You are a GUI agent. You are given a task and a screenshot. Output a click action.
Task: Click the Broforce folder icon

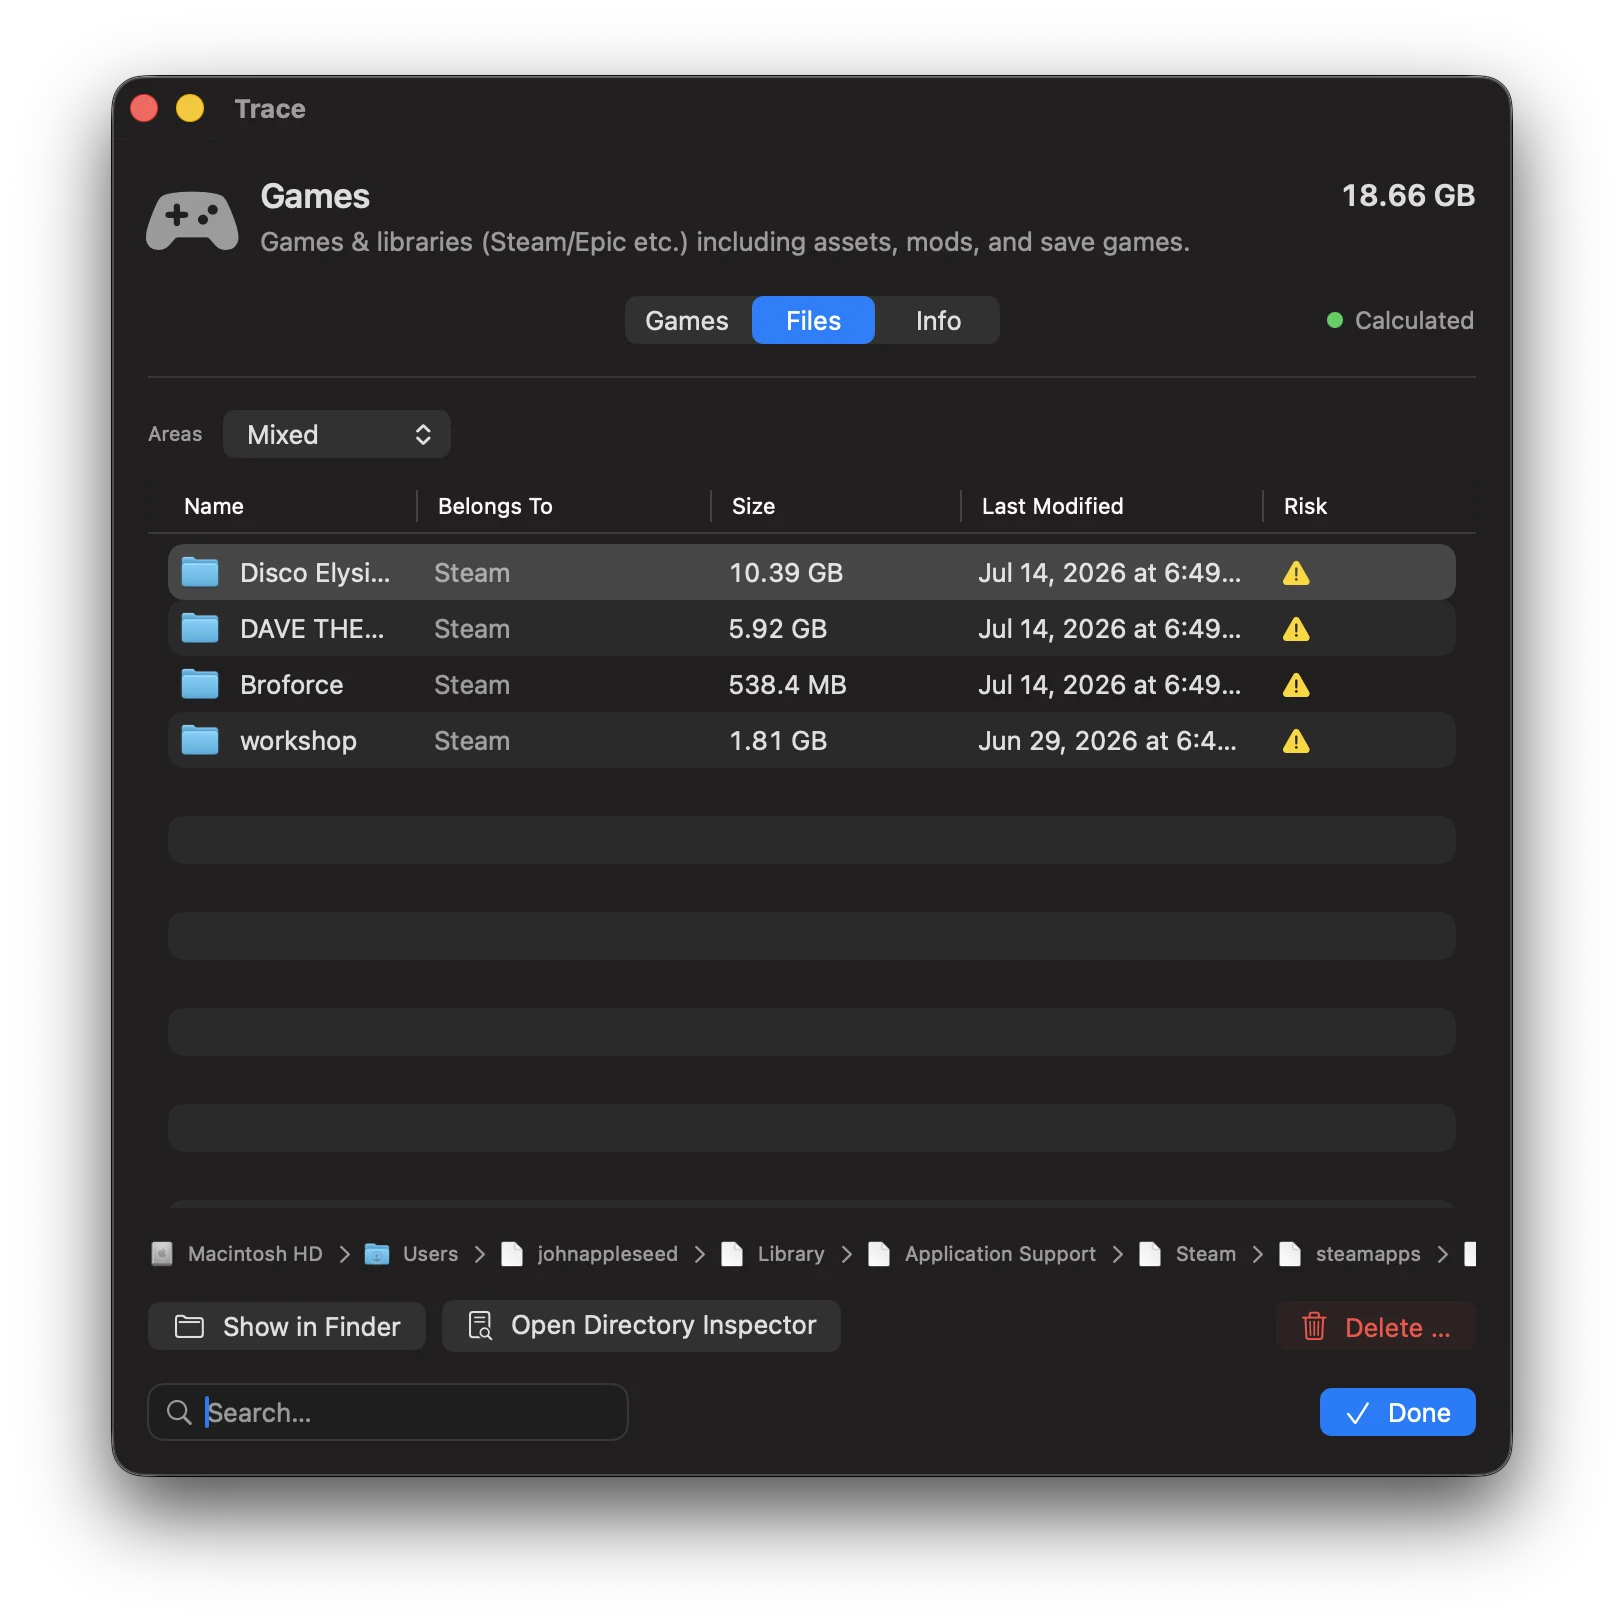coord(200,684)
